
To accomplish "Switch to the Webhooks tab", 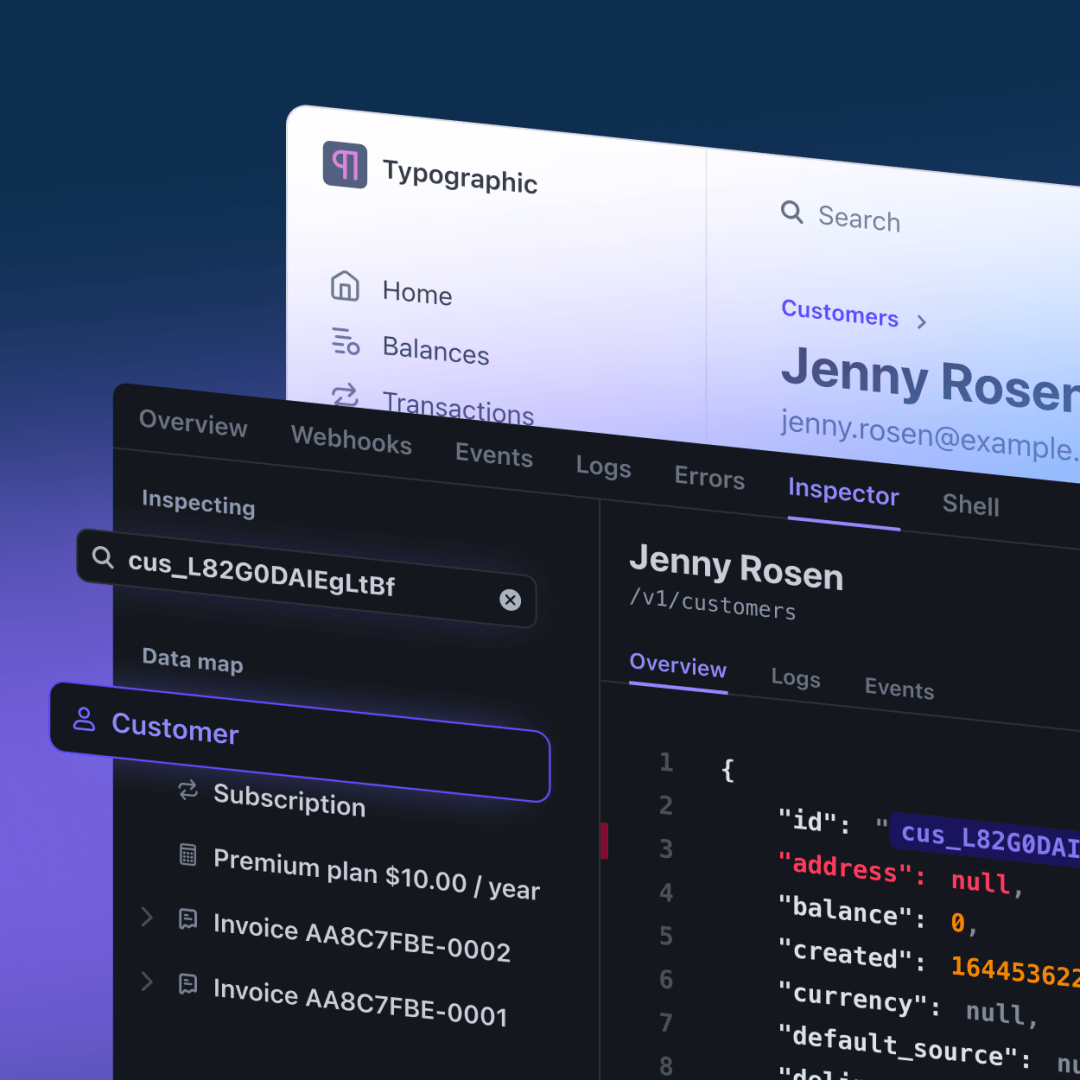I will [x=351, y=439].
